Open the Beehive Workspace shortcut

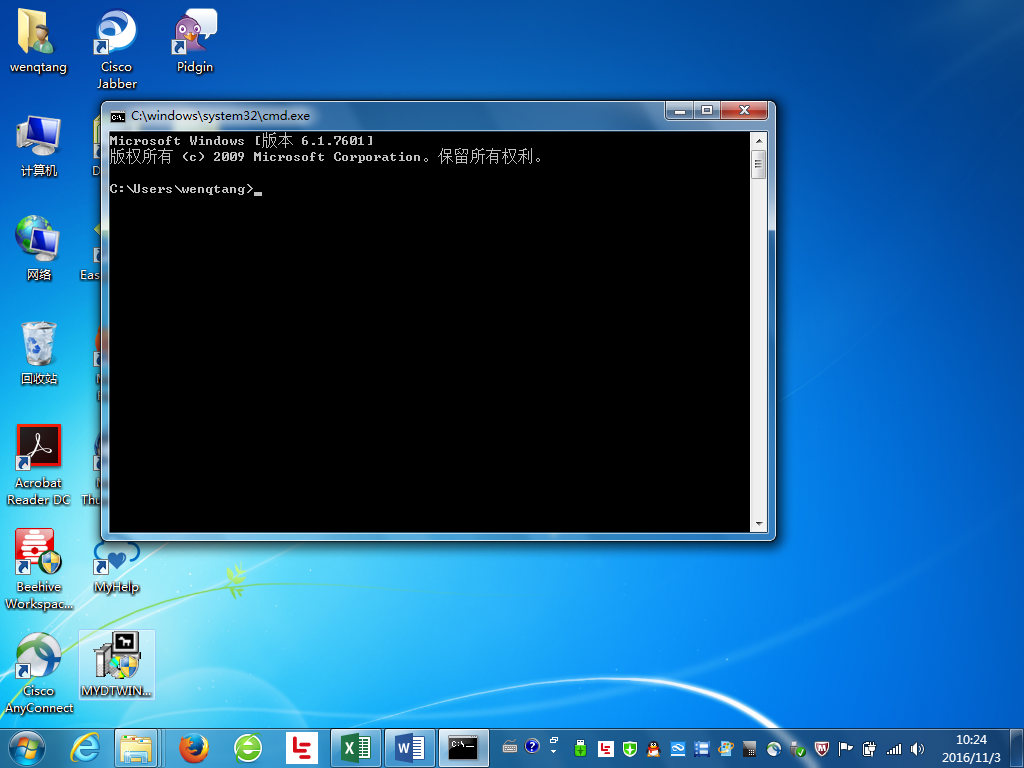tap(39, 569)
